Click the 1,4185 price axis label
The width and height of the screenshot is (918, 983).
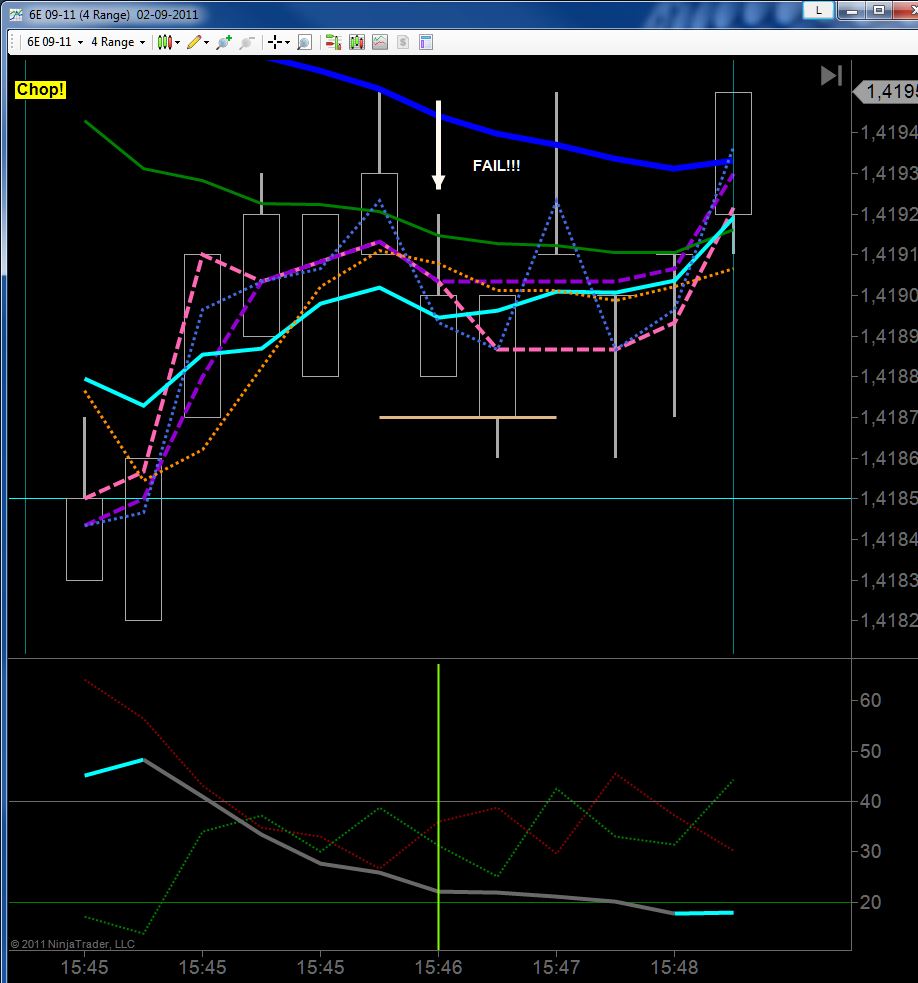889,498
